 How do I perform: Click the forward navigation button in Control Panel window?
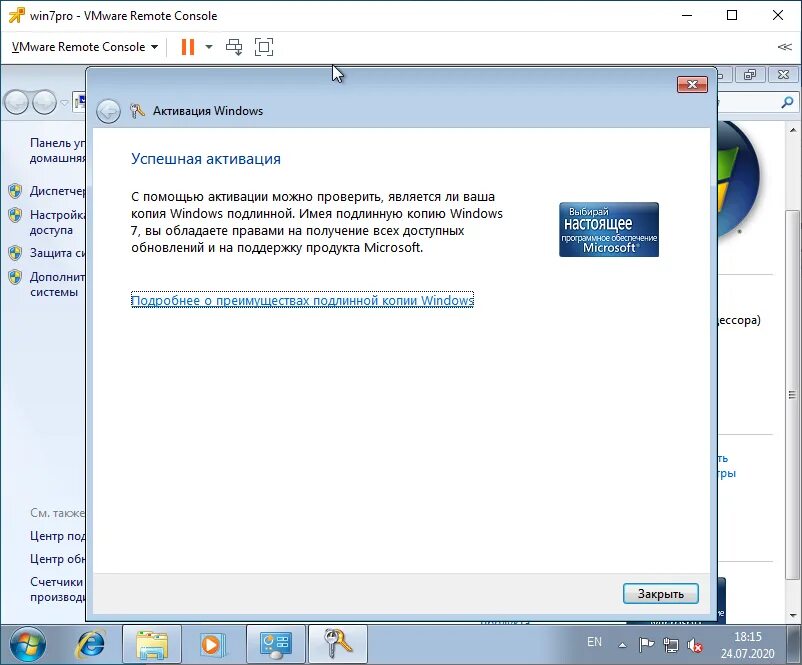click(x=45, y=102)
